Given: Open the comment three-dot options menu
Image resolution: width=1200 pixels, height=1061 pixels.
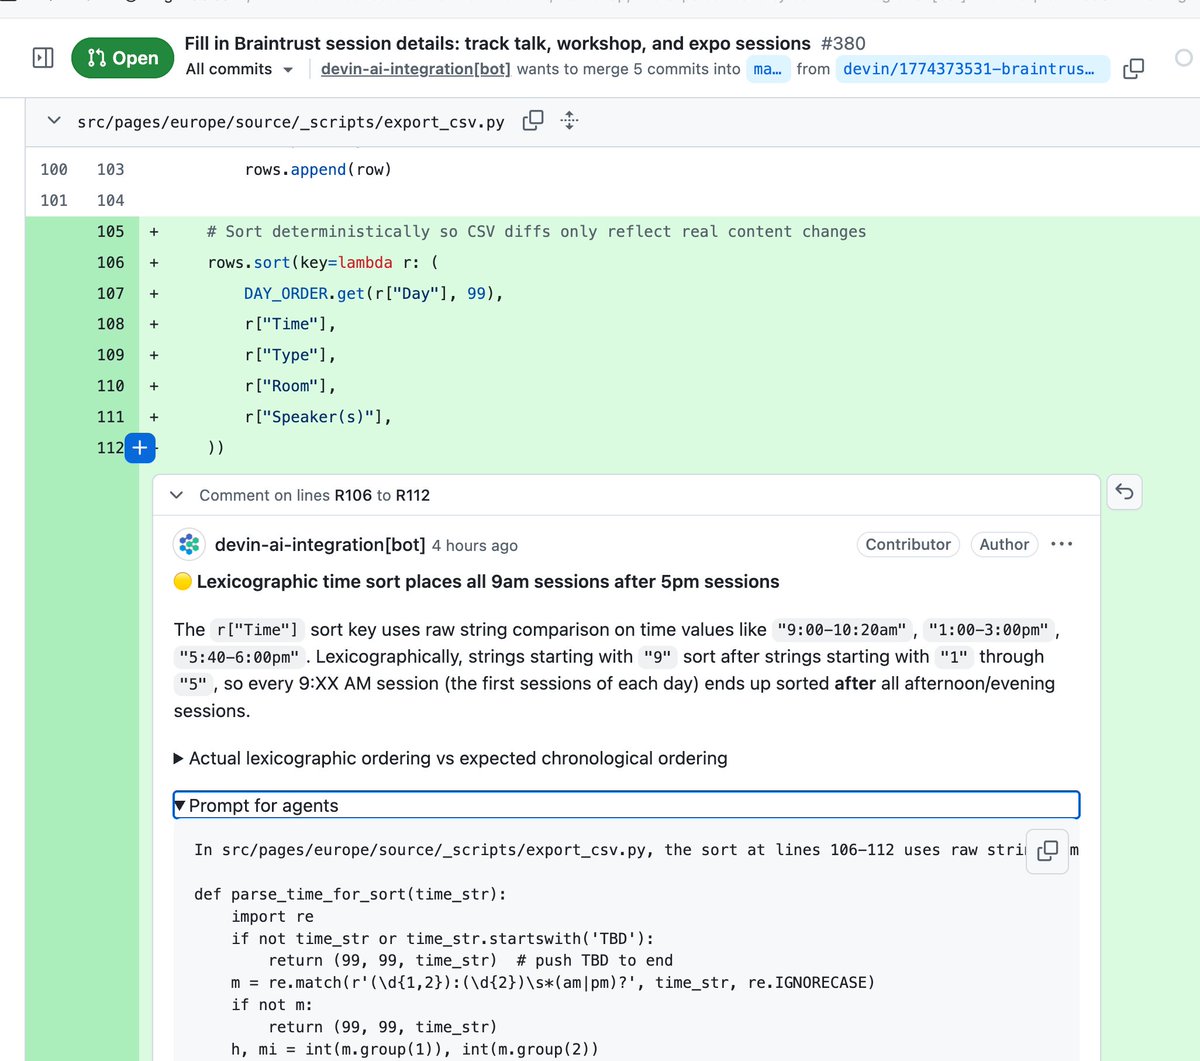Looking at the screenshot, I should pyautogui.click(x=1062, y=544).
